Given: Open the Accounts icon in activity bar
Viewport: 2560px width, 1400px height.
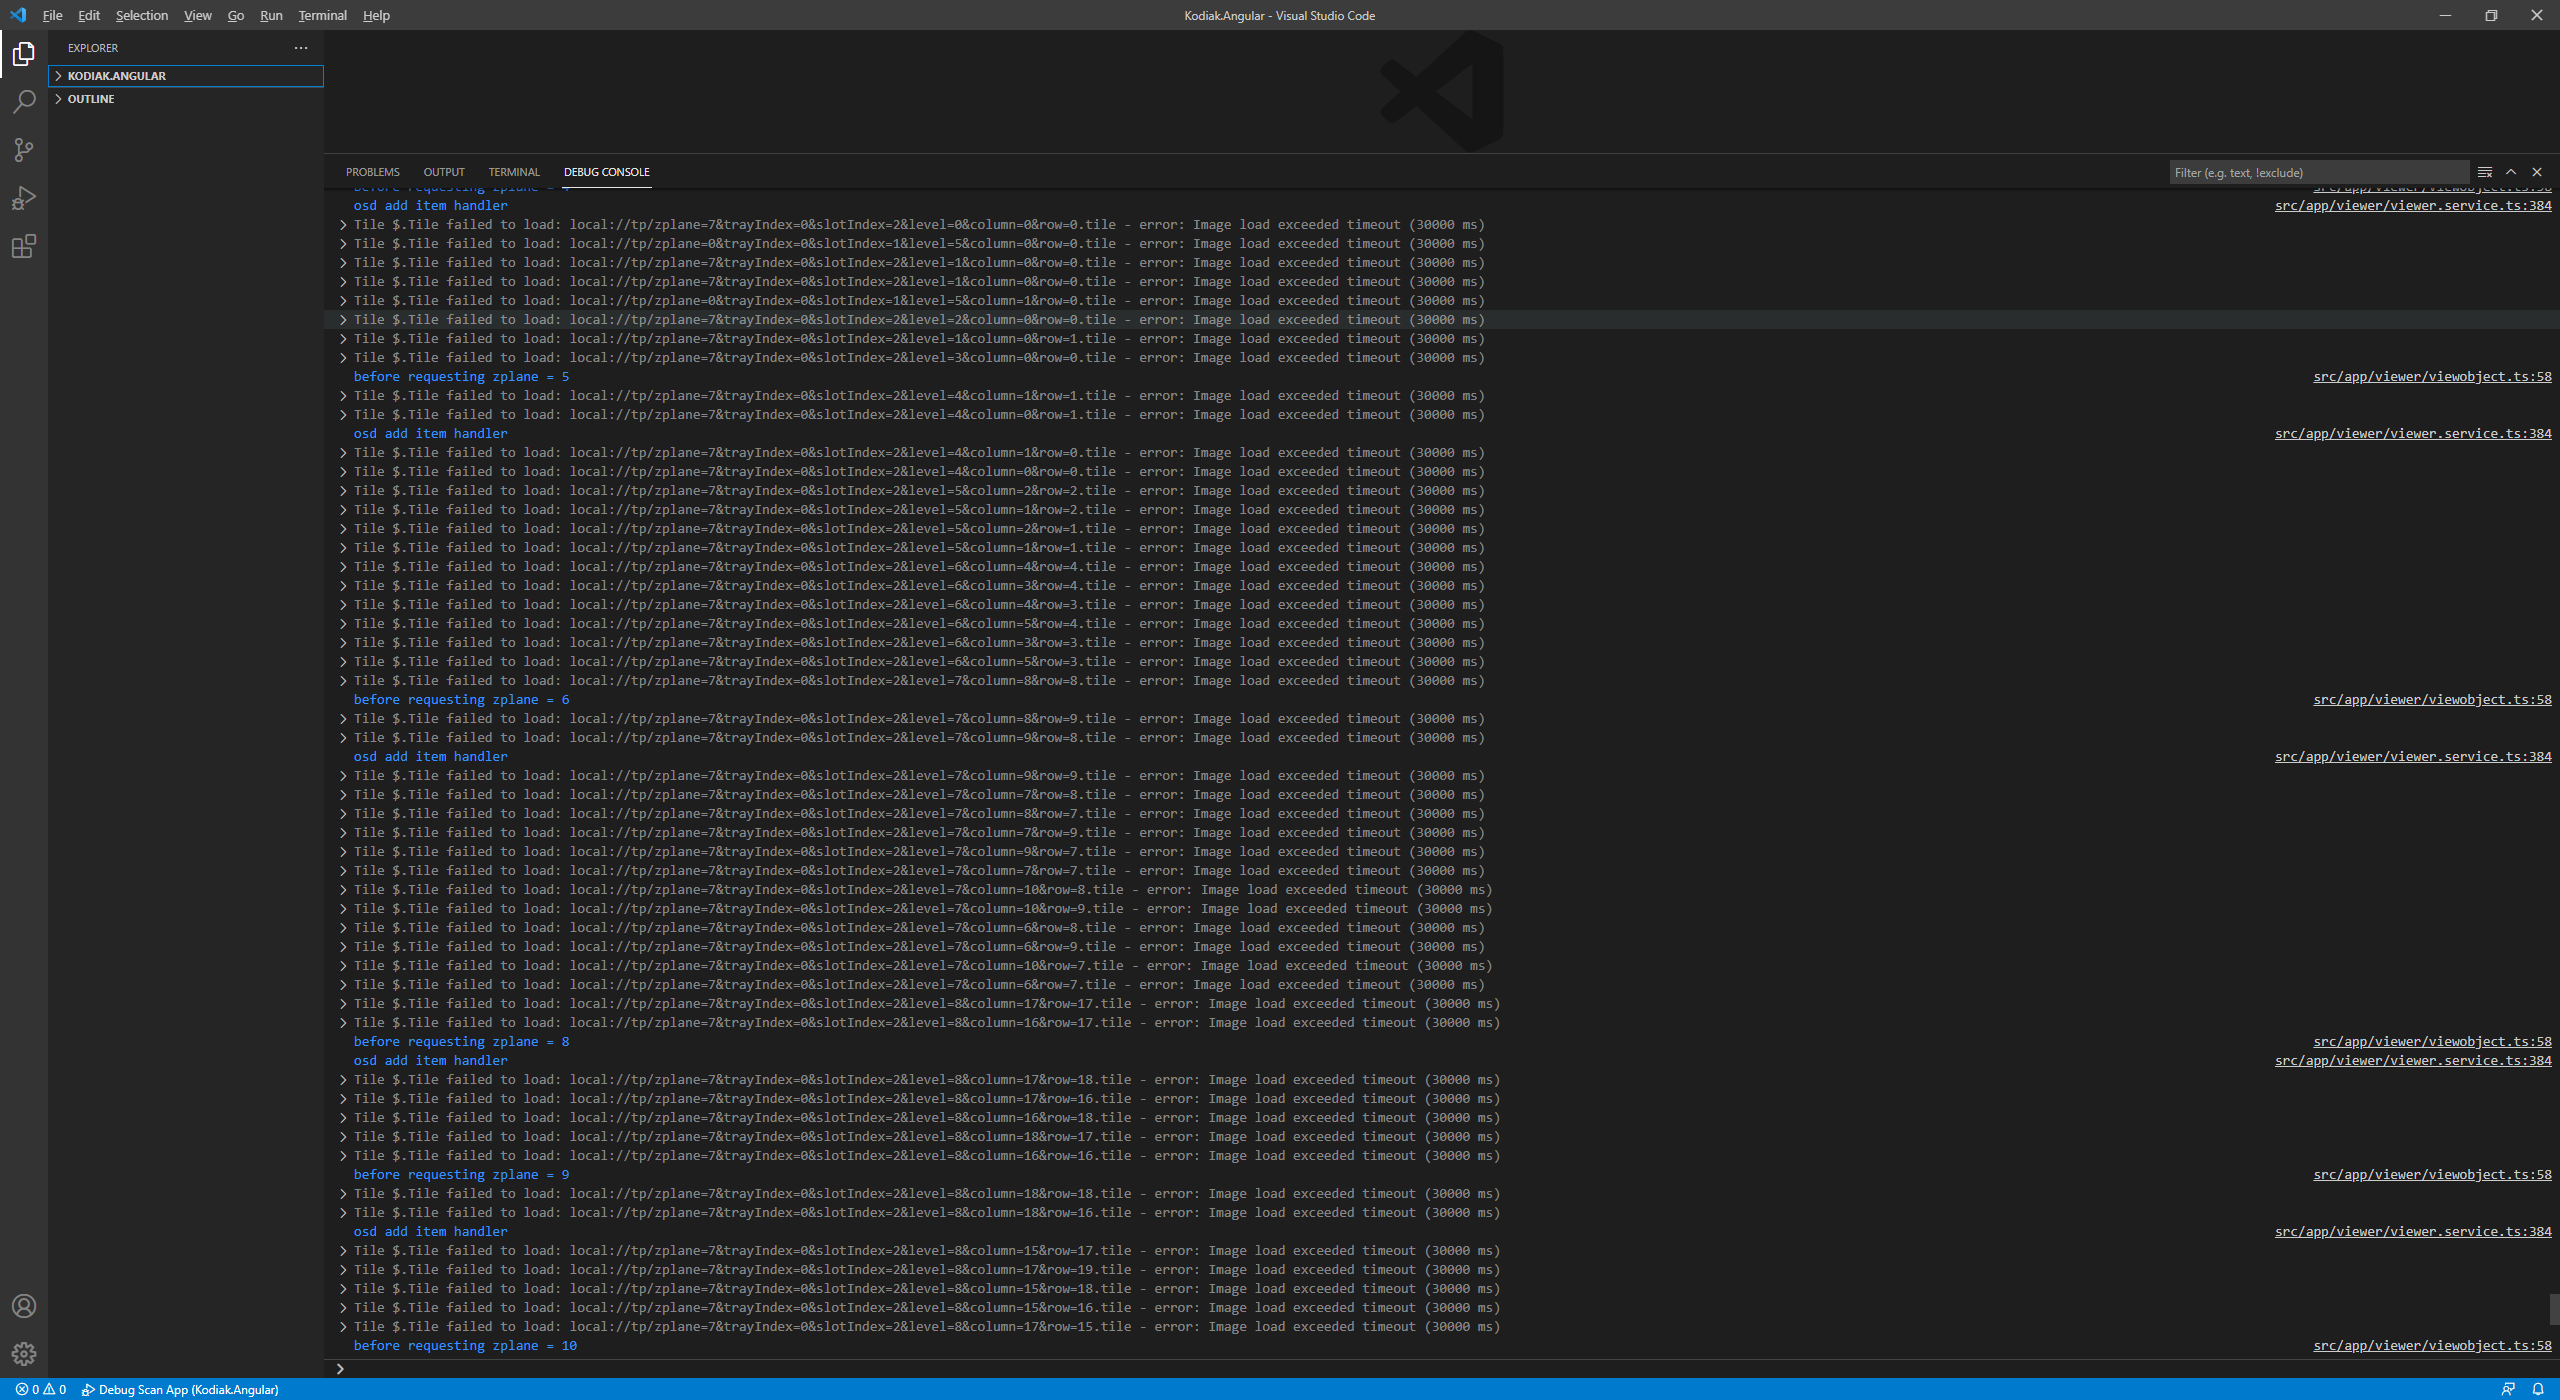Looking at the screenshot, I should [24, 1305].
